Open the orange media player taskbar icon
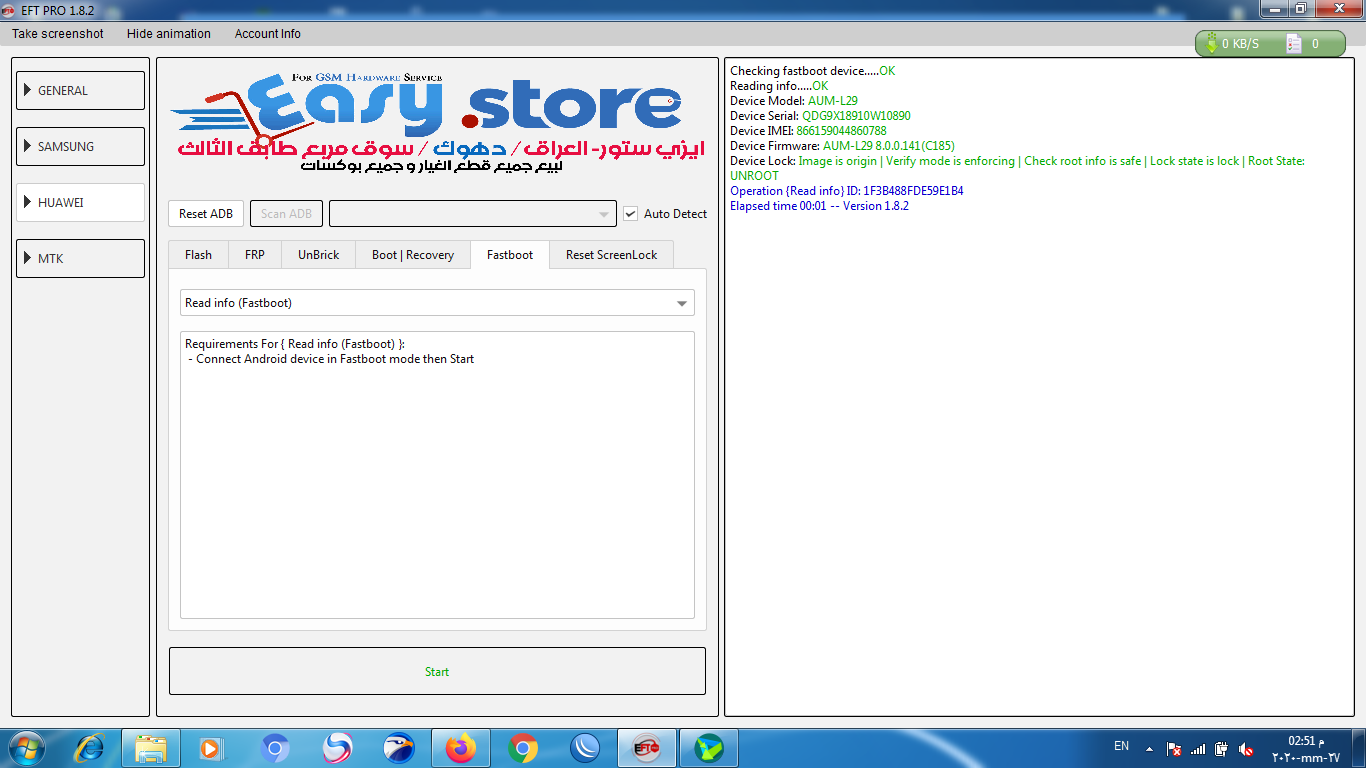This screenshot has height=768, width=1366. pyautogui.click(x=211, y=748)
